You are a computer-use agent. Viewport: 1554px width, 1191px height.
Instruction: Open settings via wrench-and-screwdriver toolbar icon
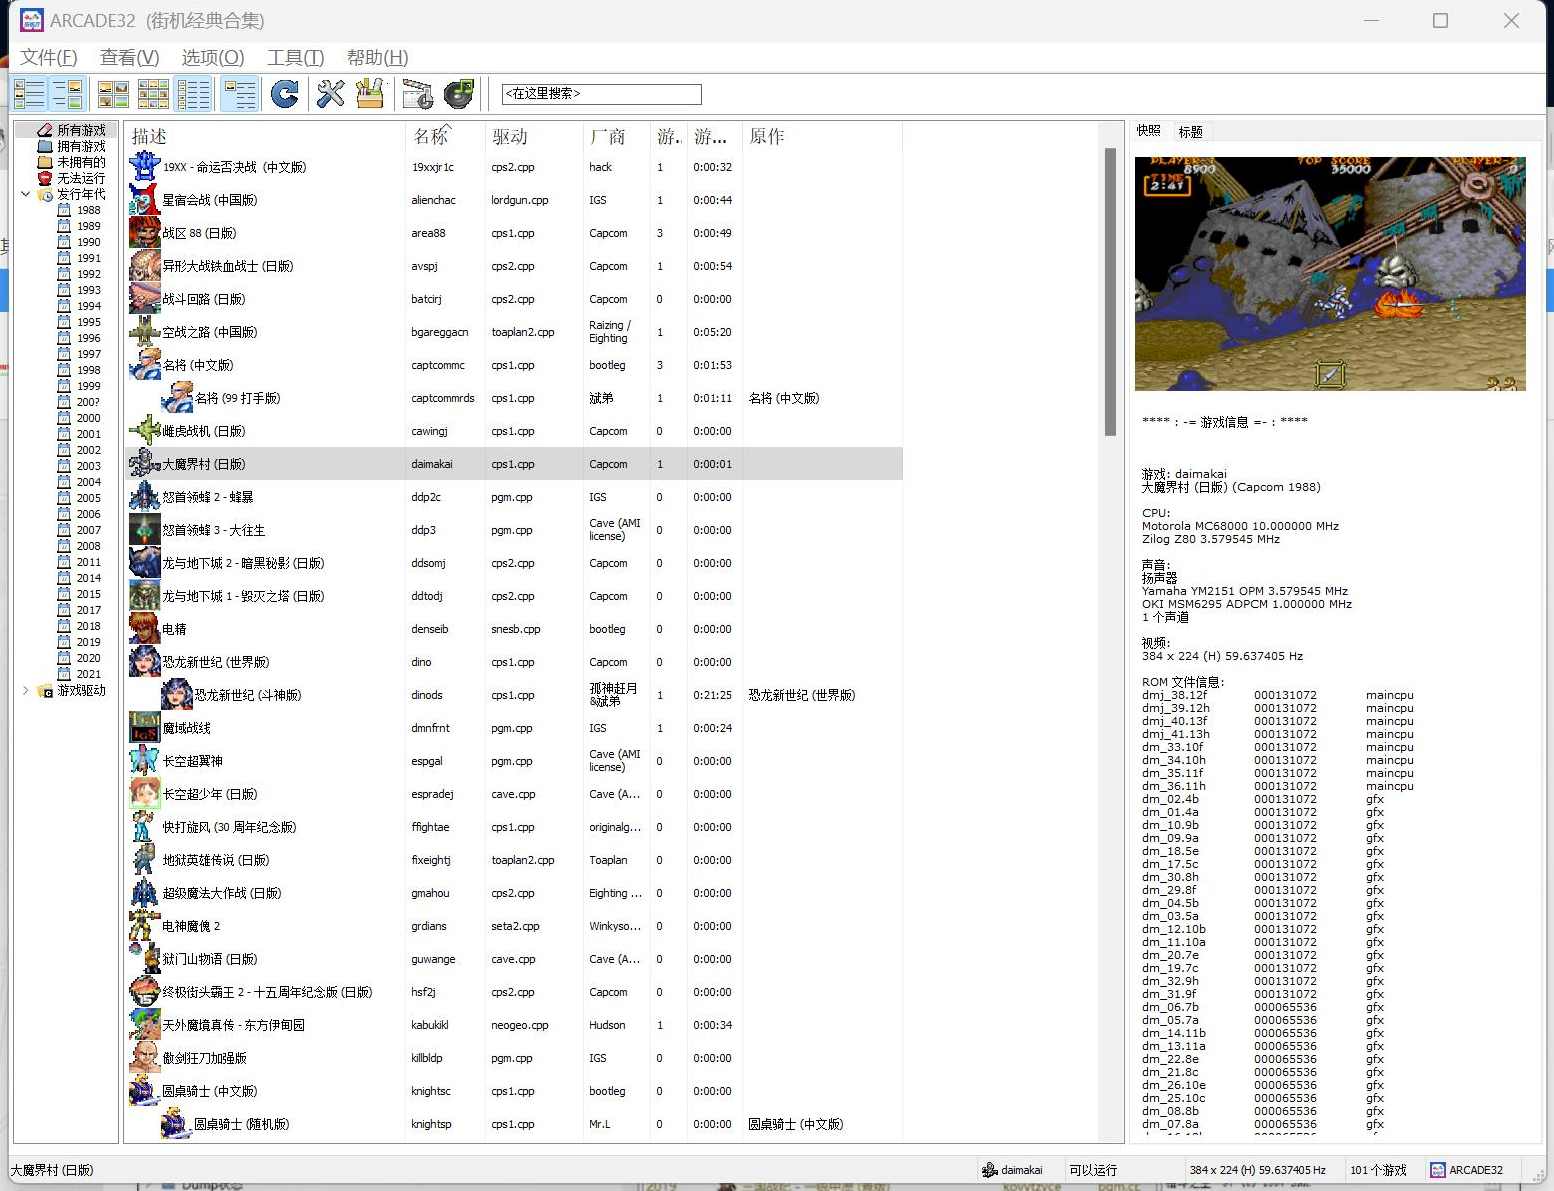click(x=330, y=94)
